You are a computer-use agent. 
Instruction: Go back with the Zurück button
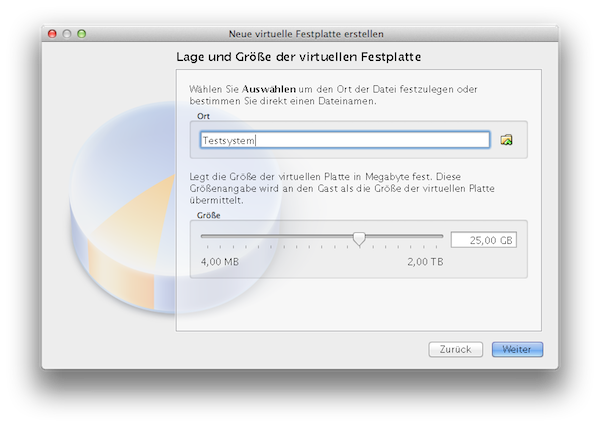[x=455, y=349]
